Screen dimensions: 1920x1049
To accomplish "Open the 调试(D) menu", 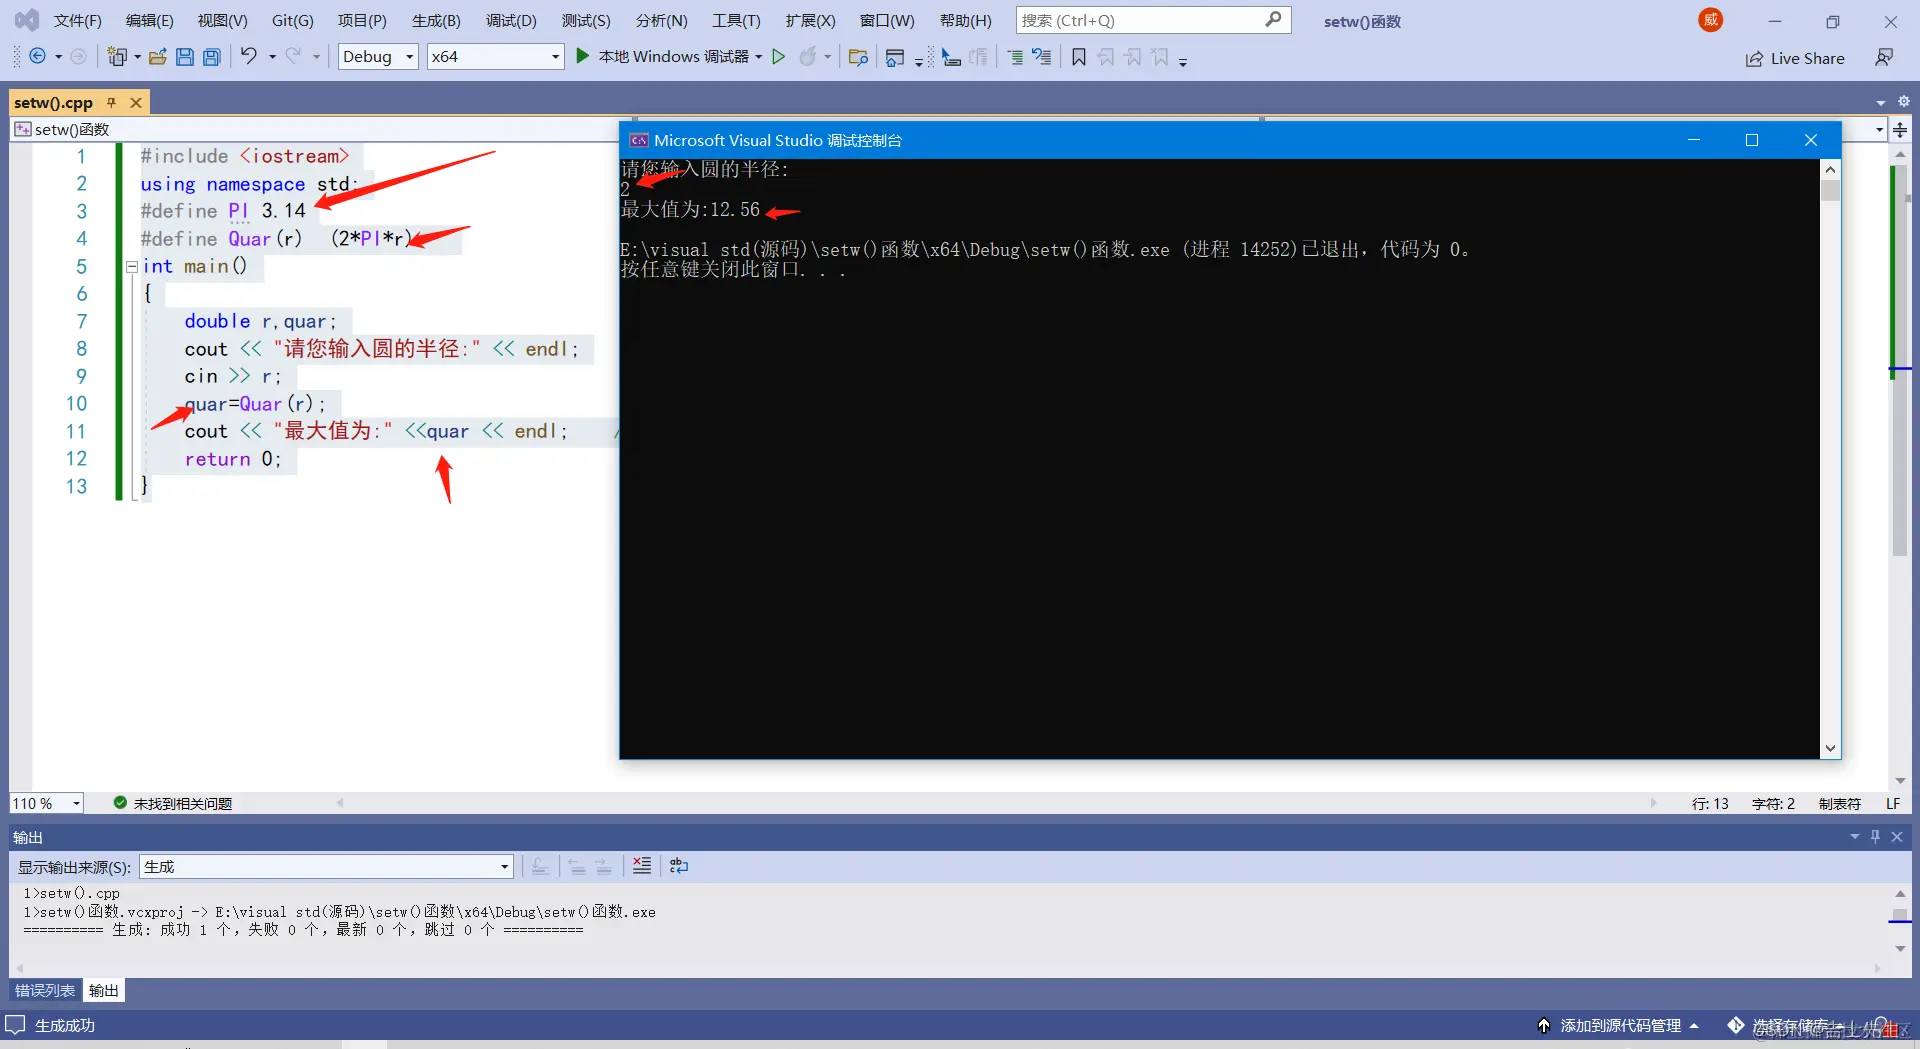I will click(511, 20).
